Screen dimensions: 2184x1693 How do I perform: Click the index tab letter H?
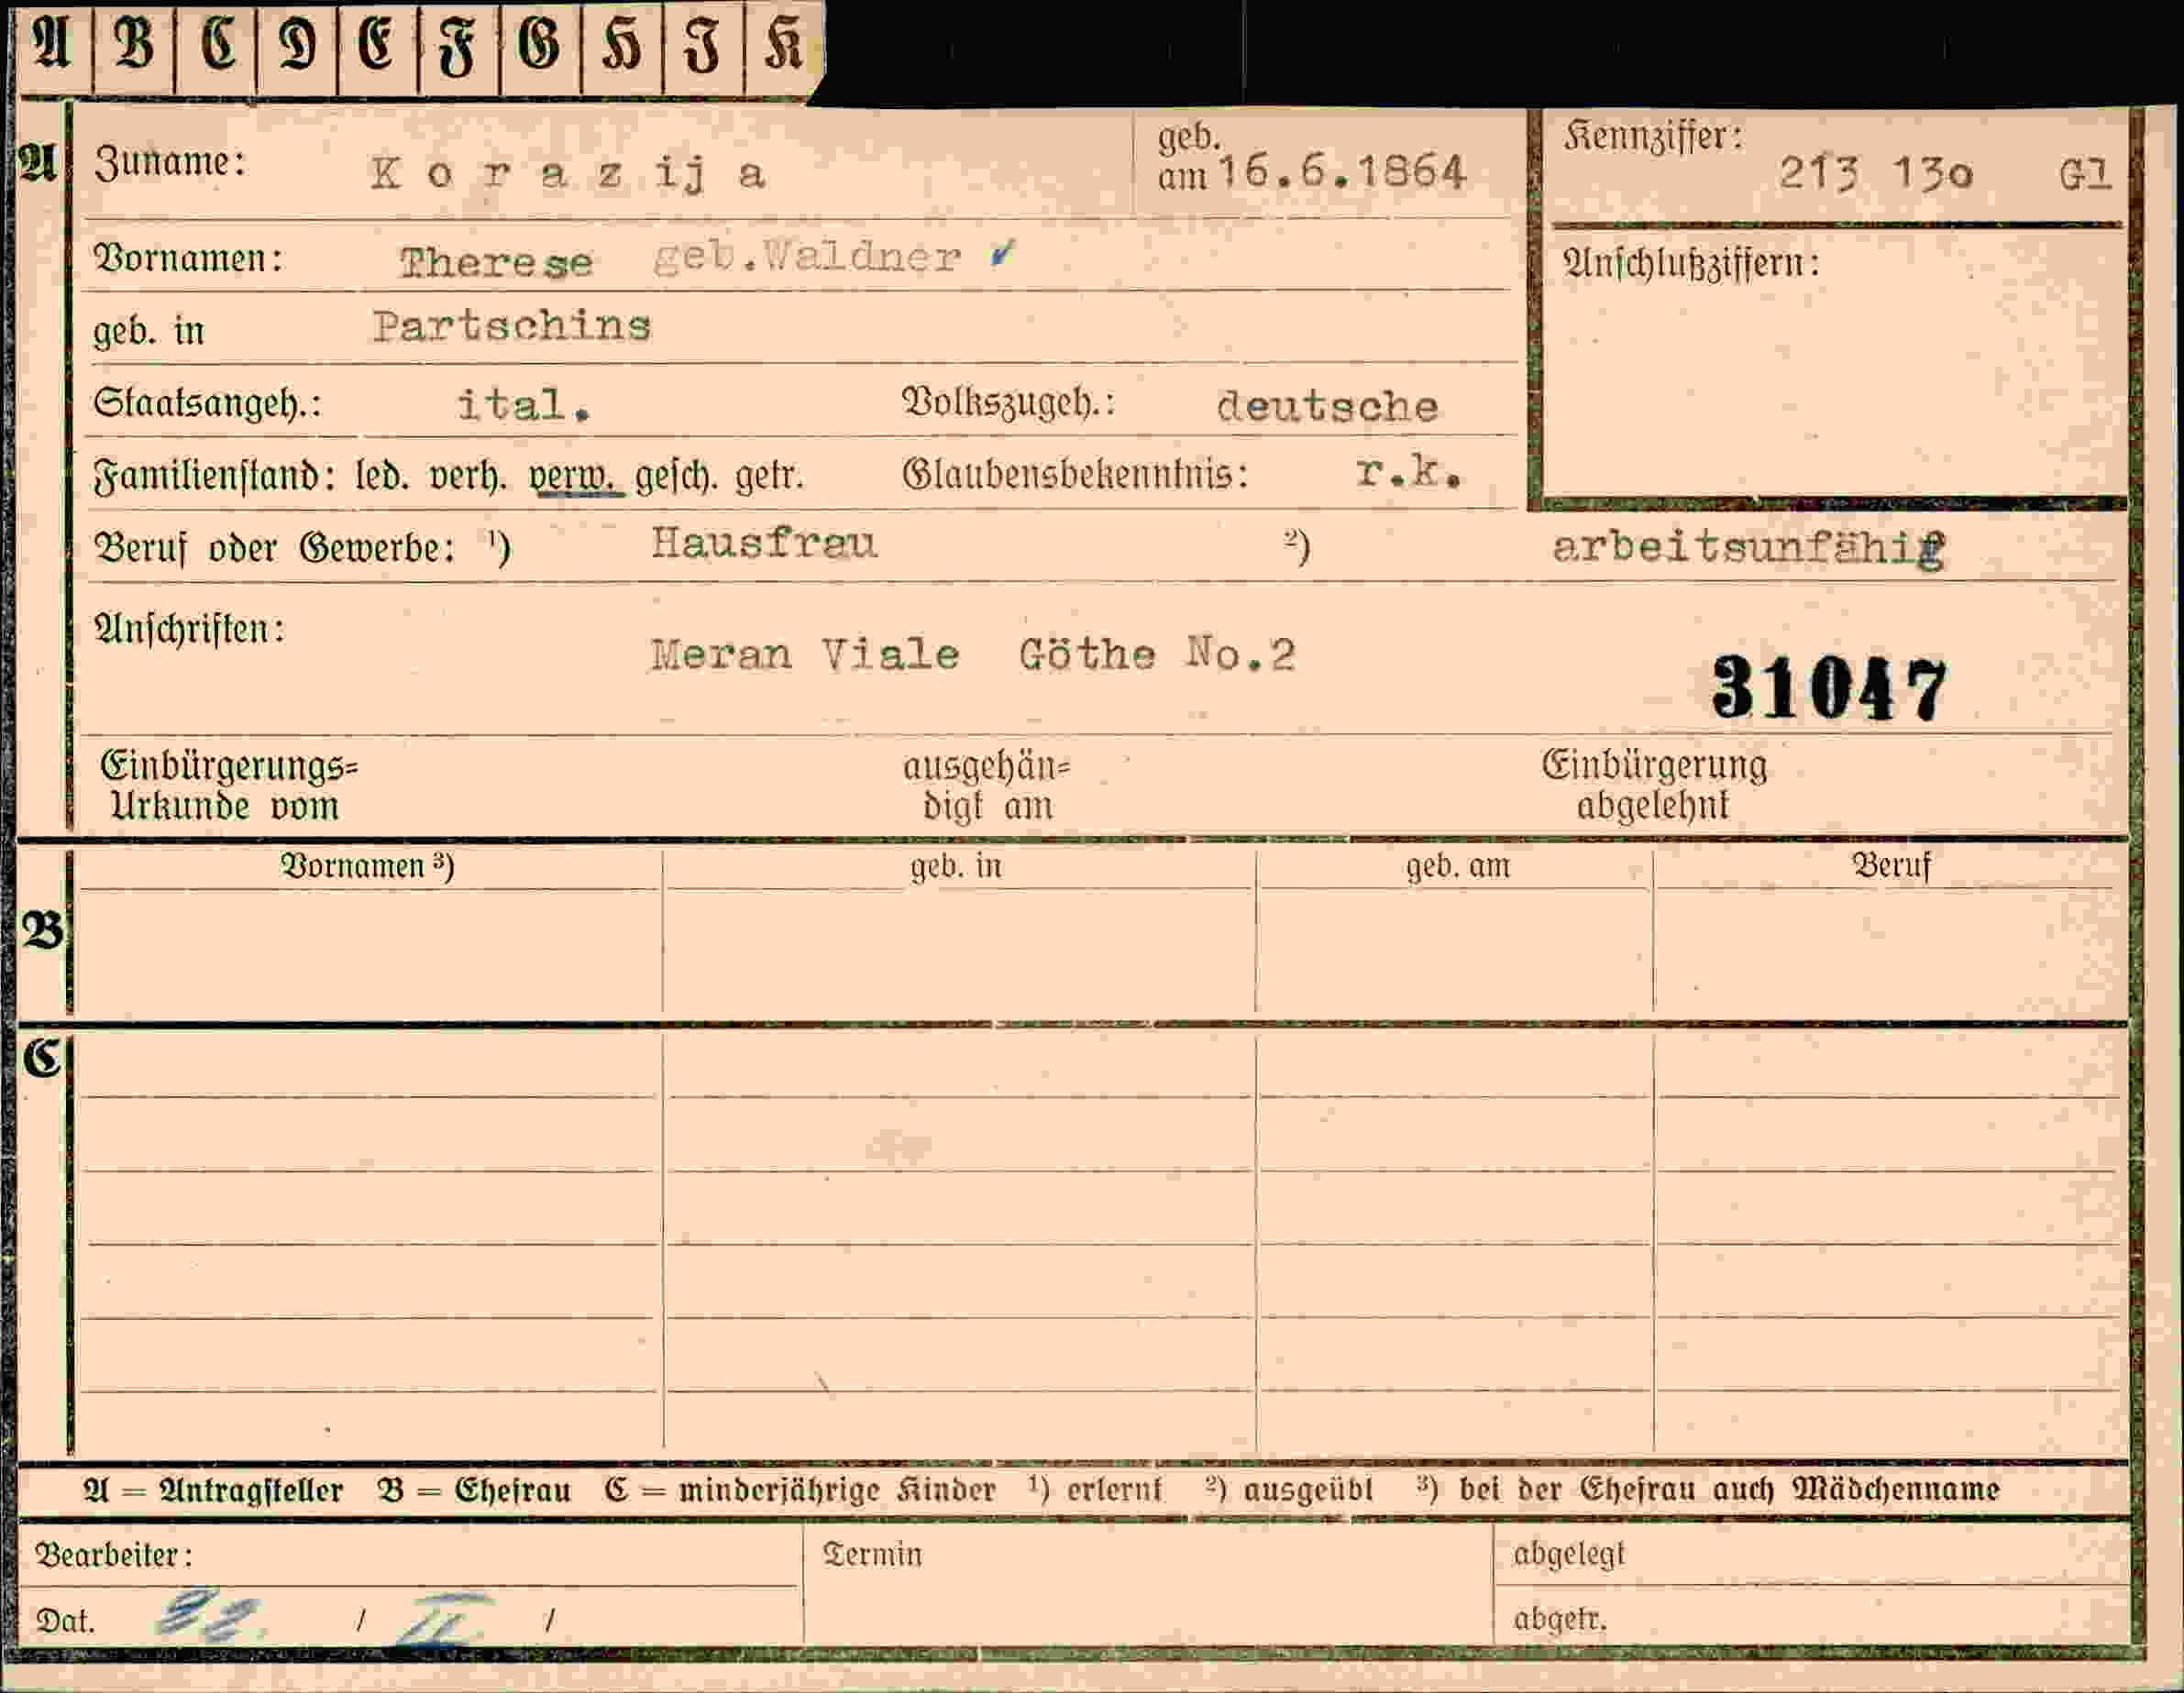coord(621,46)
